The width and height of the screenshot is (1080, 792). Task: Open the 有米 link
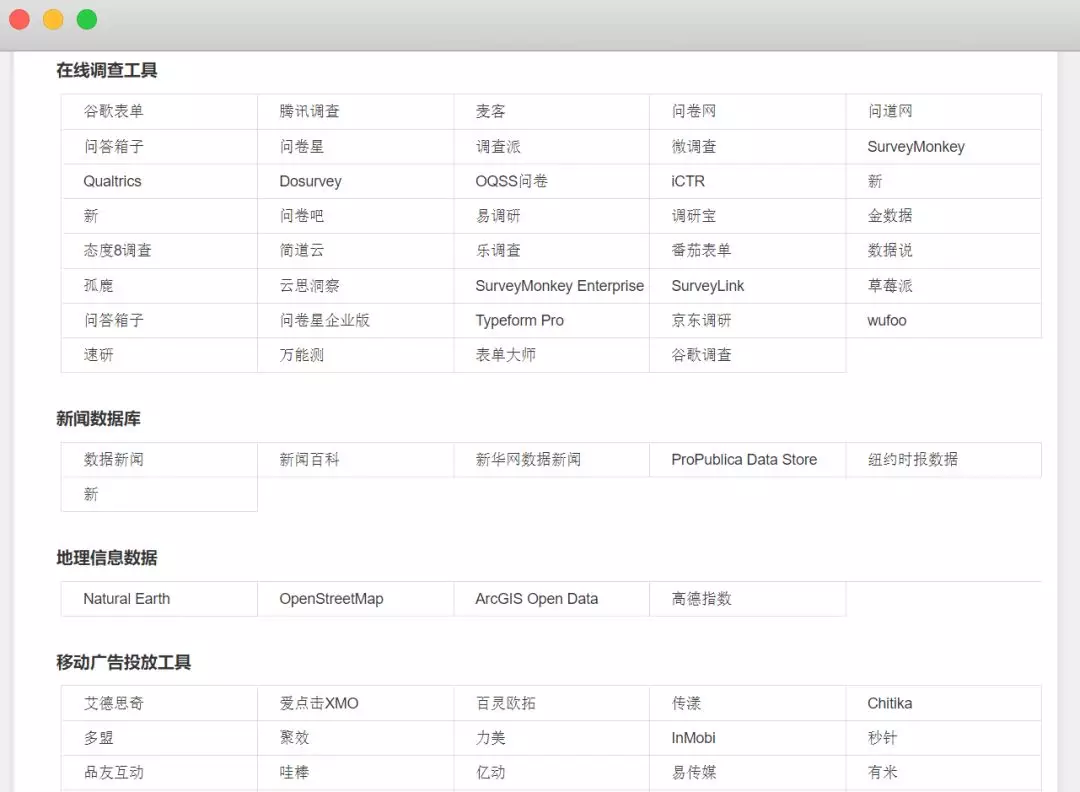point(882,772)
